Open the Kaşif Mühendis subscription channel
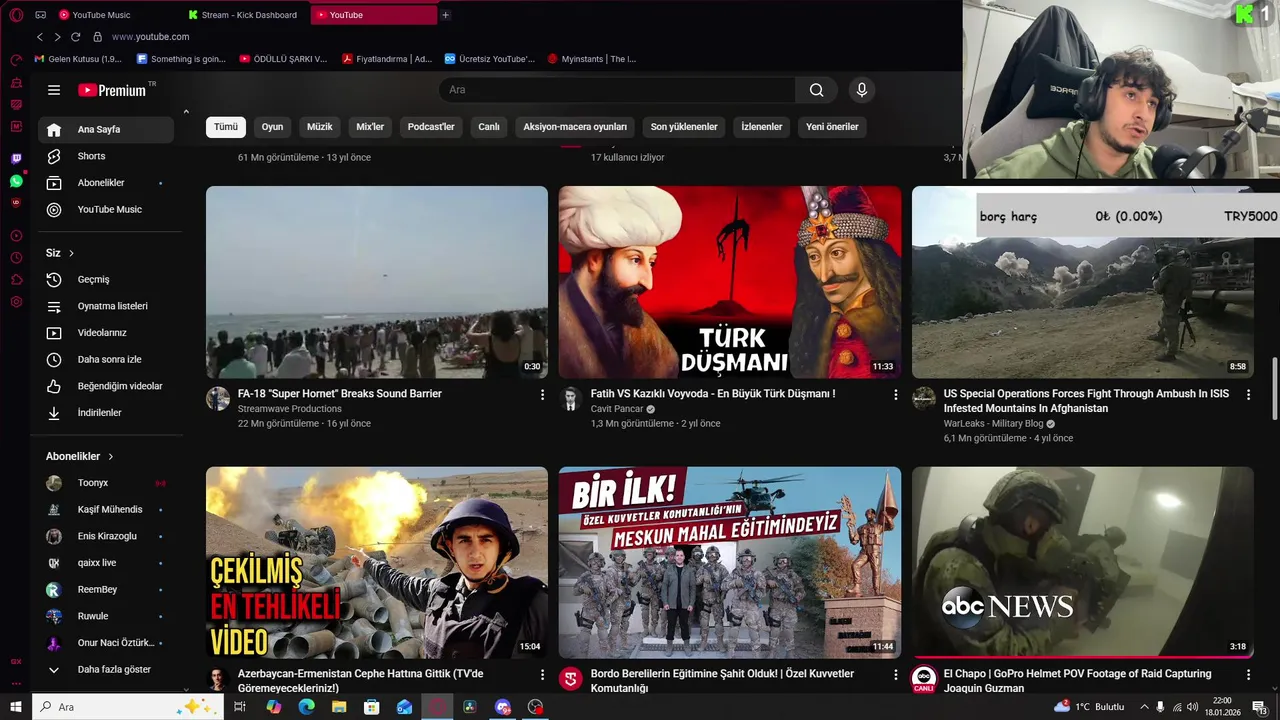Image resolution: width=1280 pixels, height=720 pixels. [106, 510]
